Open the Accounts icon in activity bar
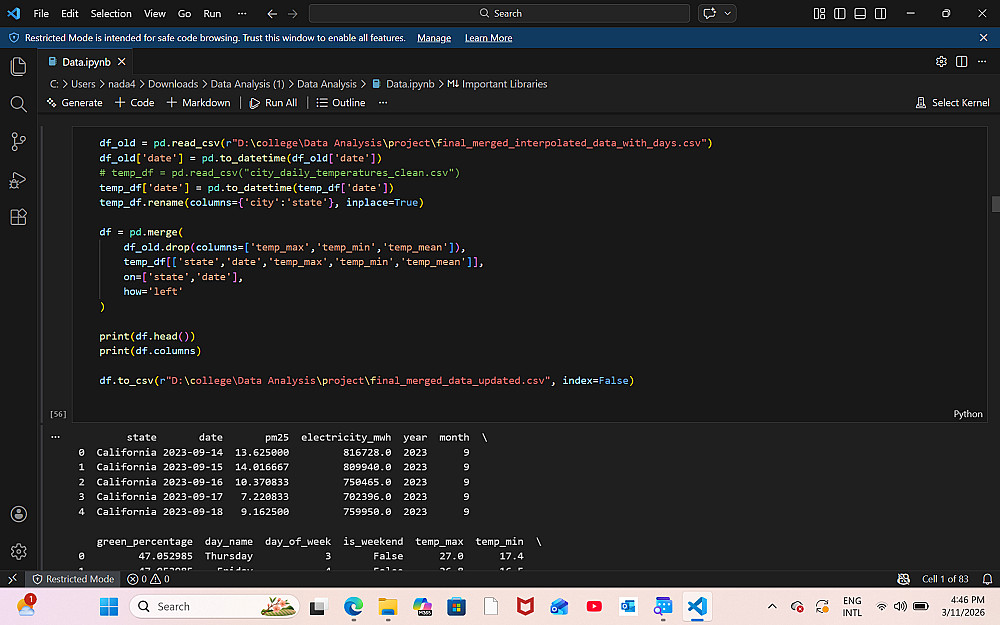This screenshot has height=625, width=1000. point(18,514)
